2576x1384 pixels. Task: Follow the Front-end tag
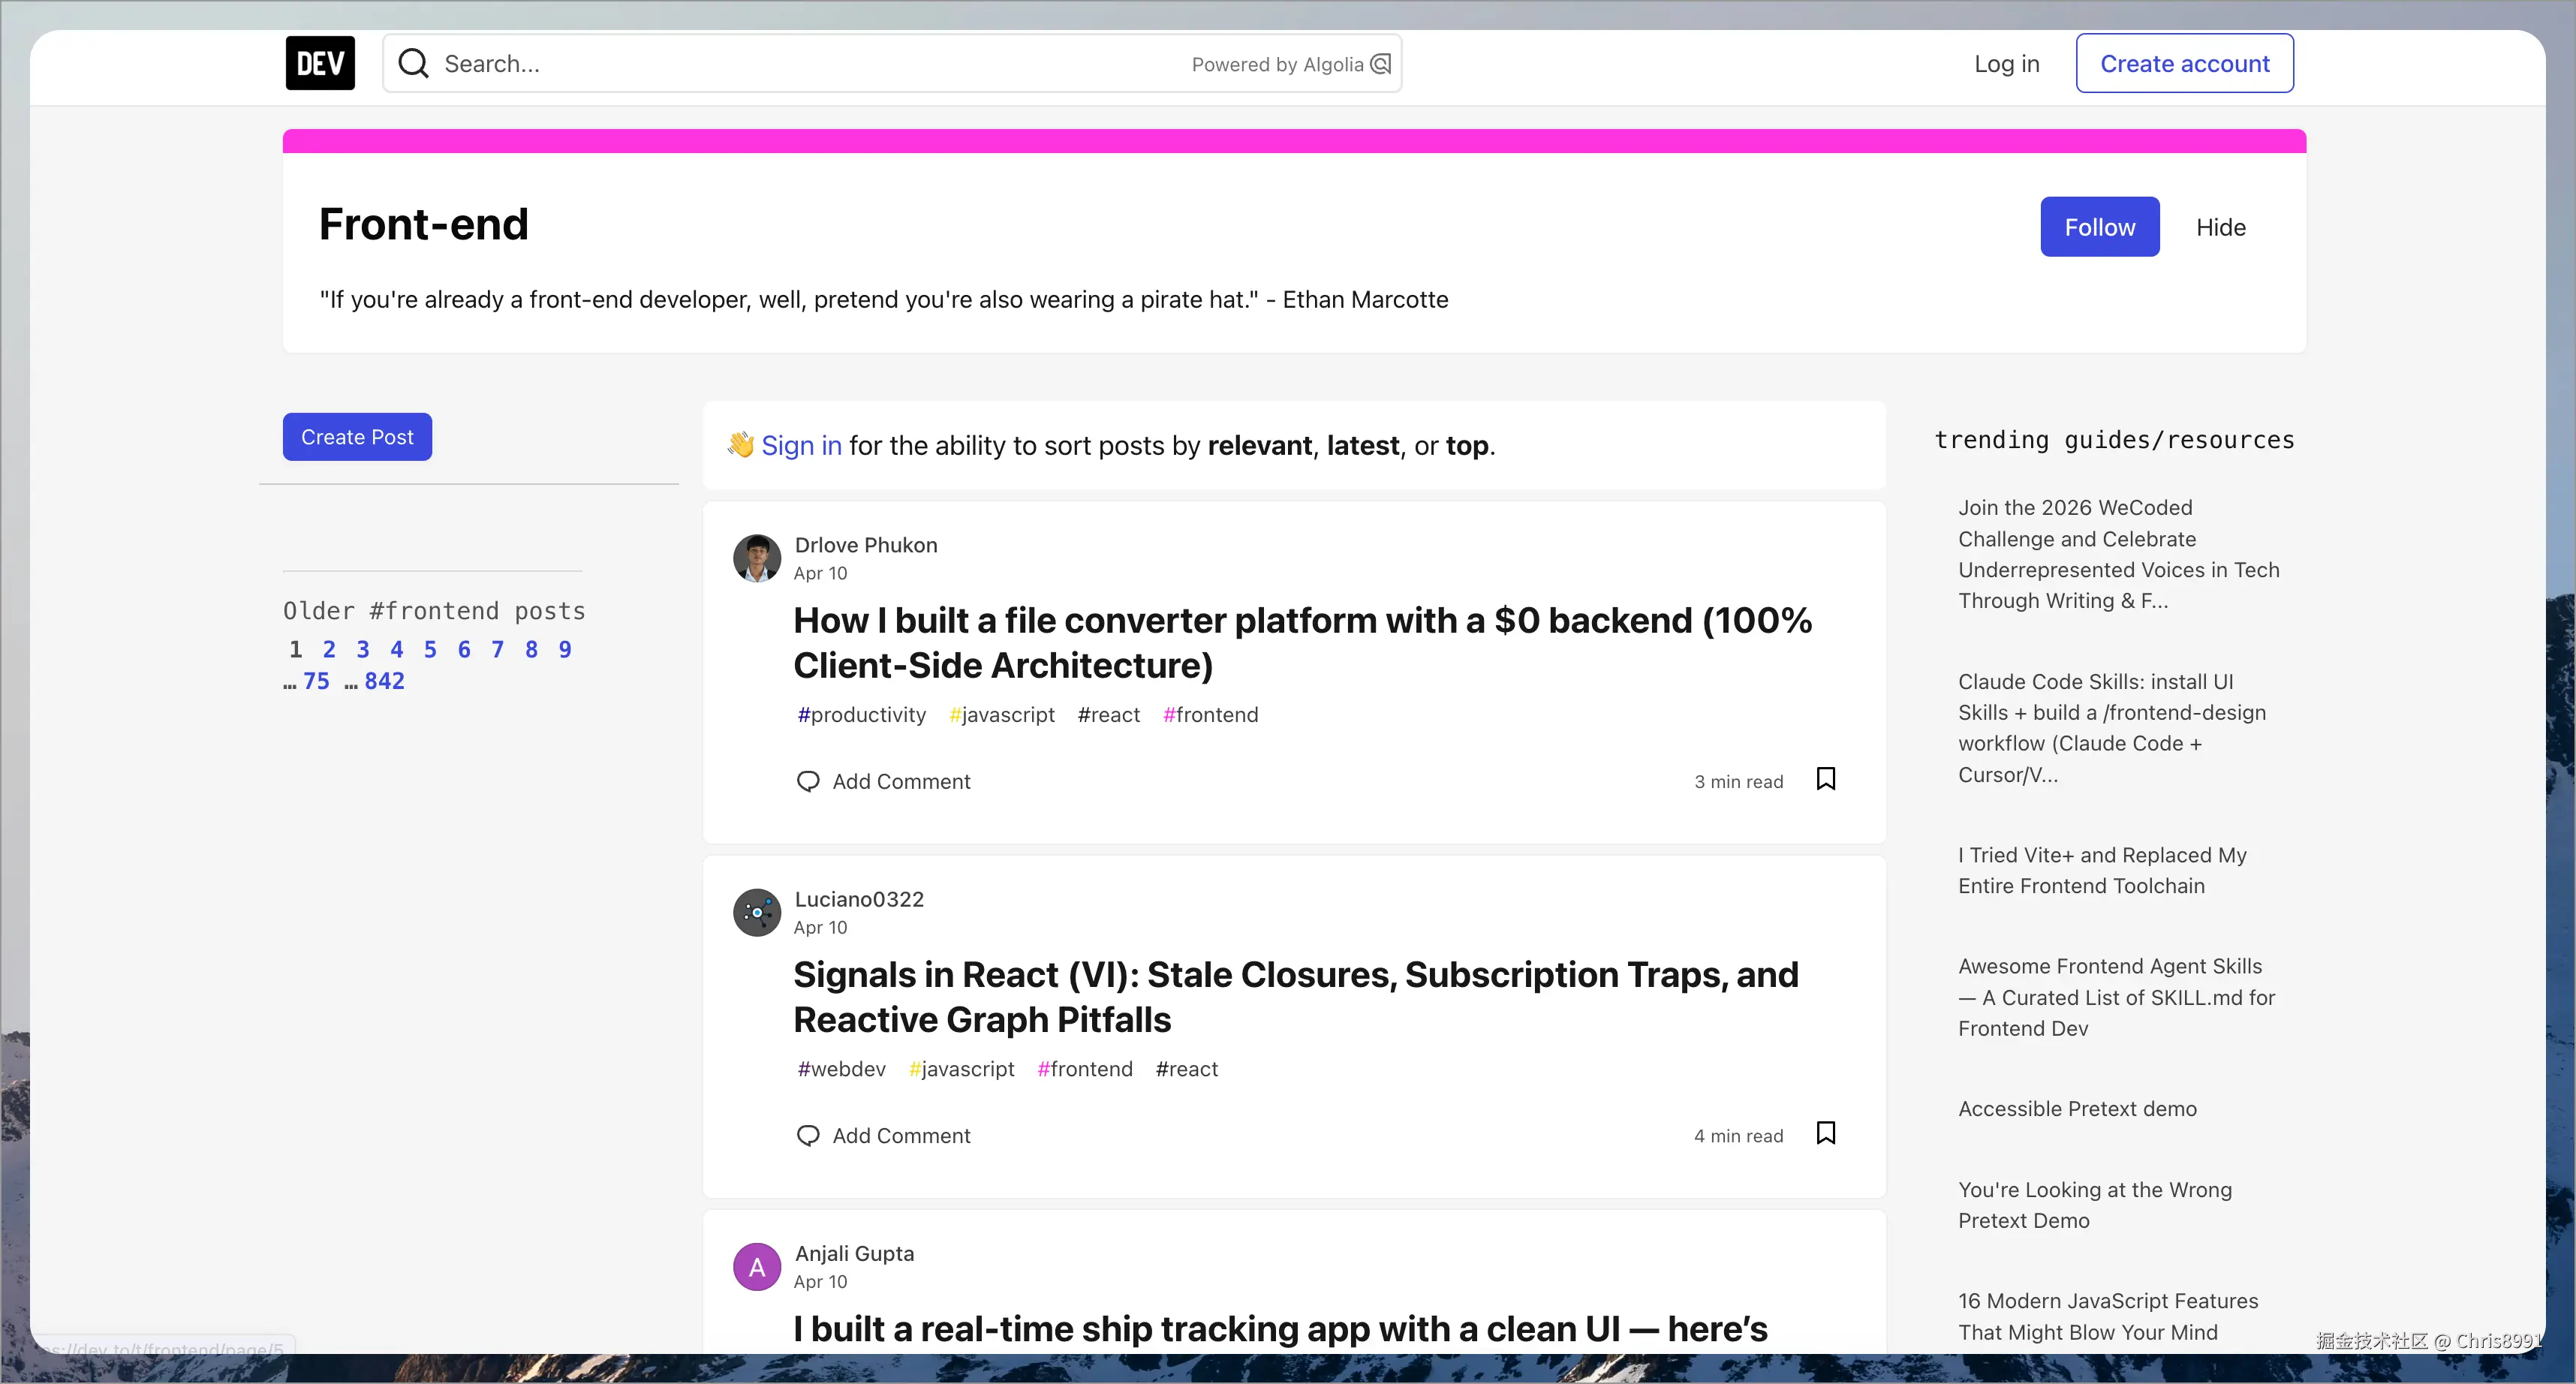pos(2099,227)
